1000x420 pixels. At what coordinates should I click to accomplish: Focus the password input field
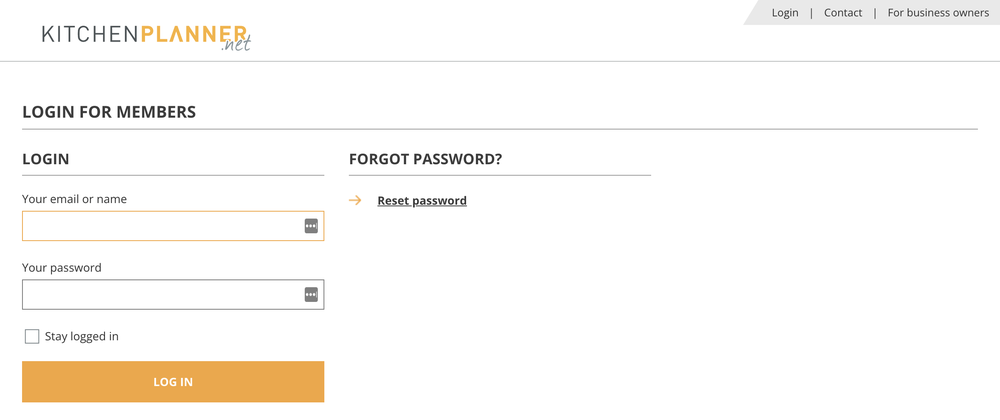pyautogui.click(x=160, y=294)
